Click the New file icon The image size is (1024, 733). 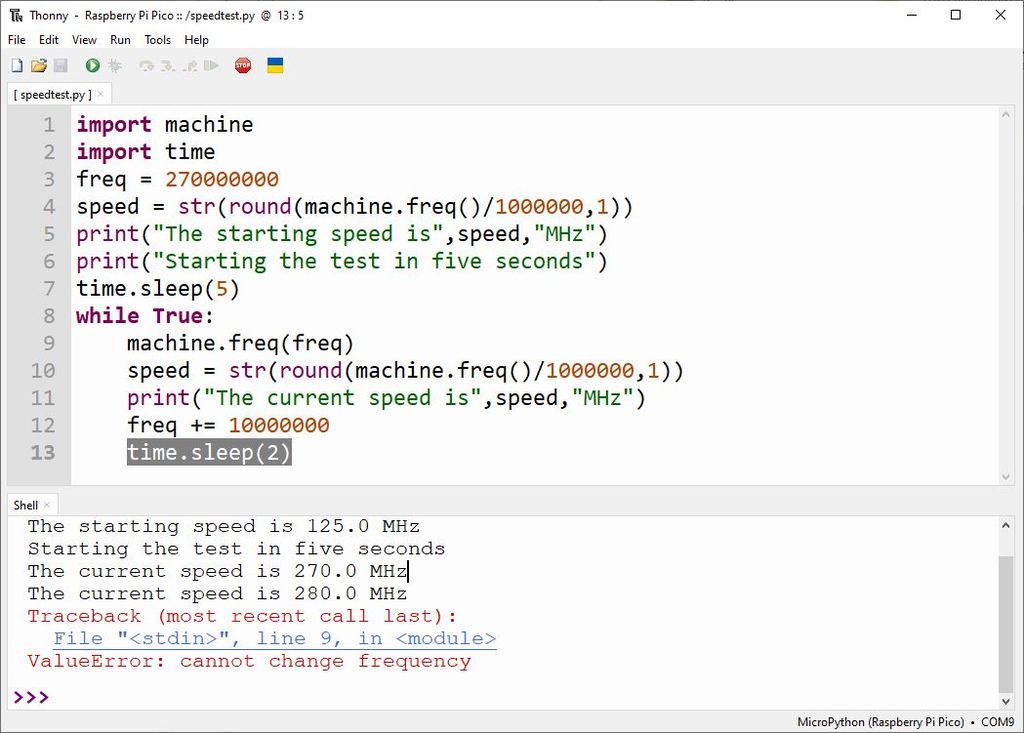point(17,65)
